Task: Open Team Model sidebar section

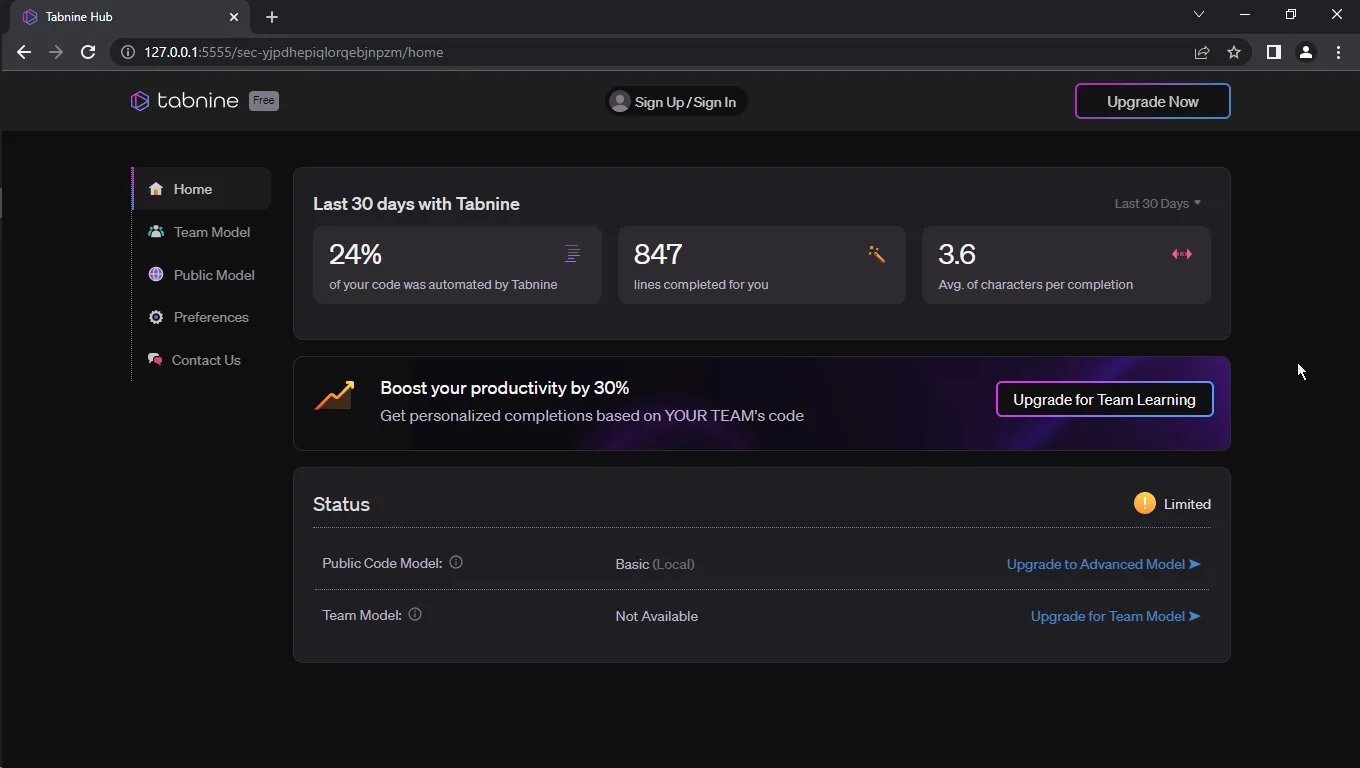Action: [x=202, y=232]
